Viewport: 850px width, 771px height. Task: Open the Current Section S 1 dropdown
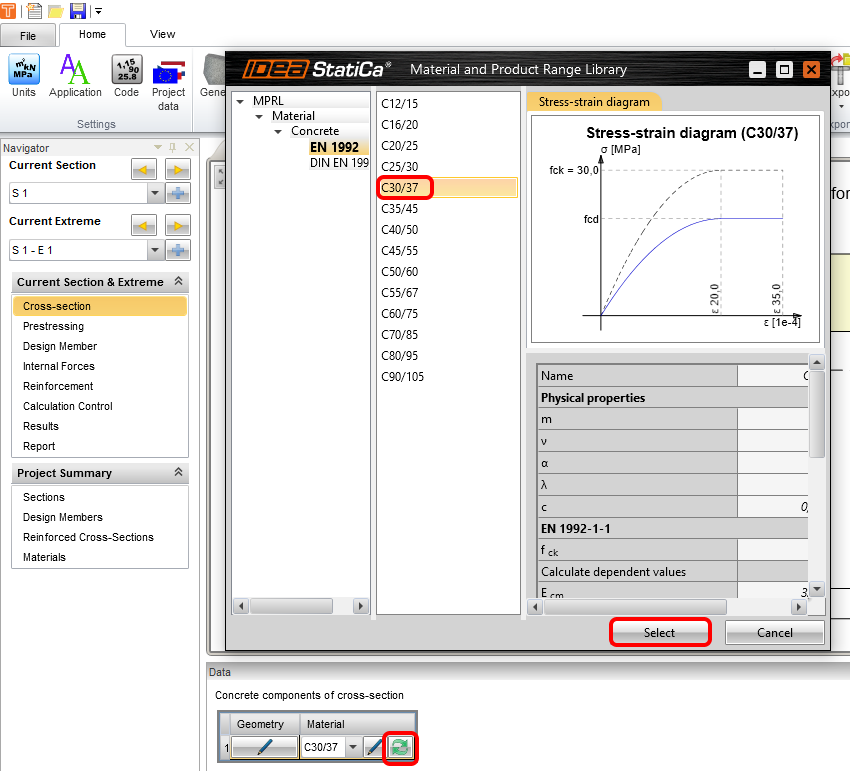(x=154, y=194)
